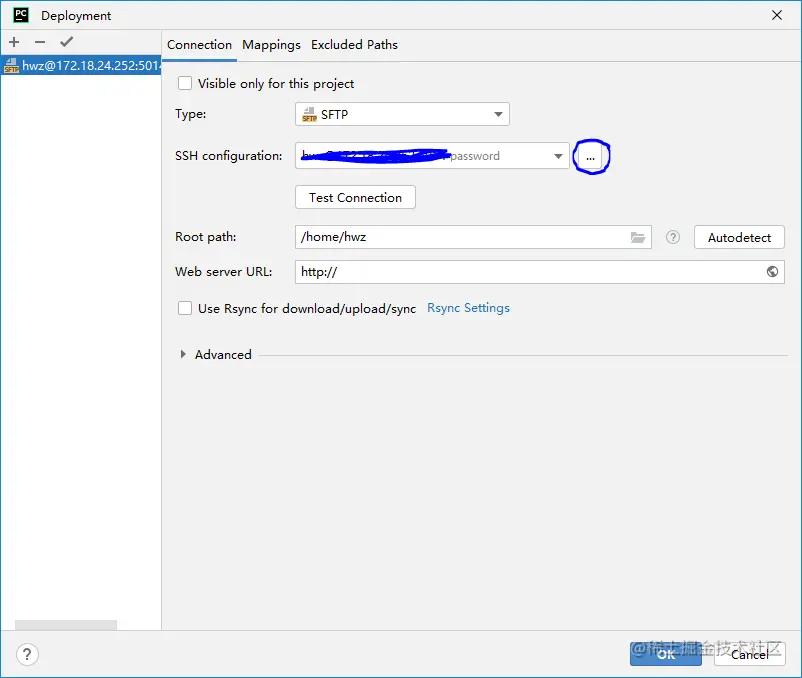Image resolution: width=802 pixels, height=678 pixels.
Task: Cancel the Deployment dialog
Action: coord(749,654)
